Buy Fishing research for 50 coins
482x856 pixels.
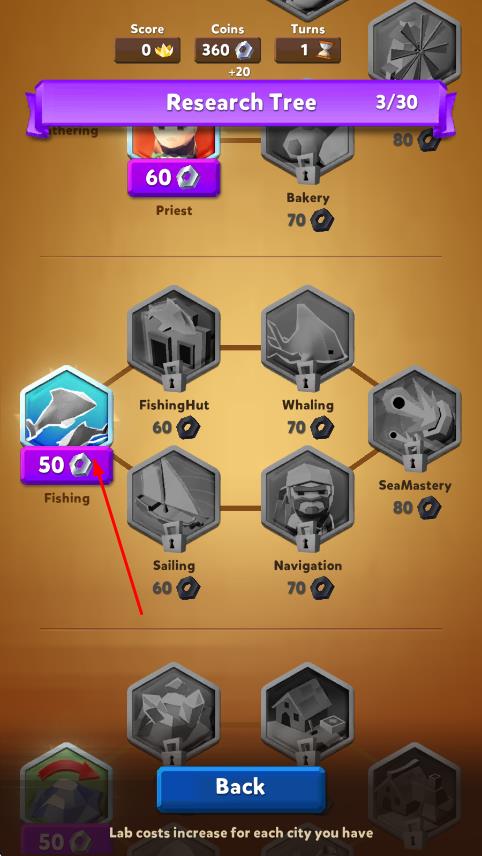tap(67, 465)
